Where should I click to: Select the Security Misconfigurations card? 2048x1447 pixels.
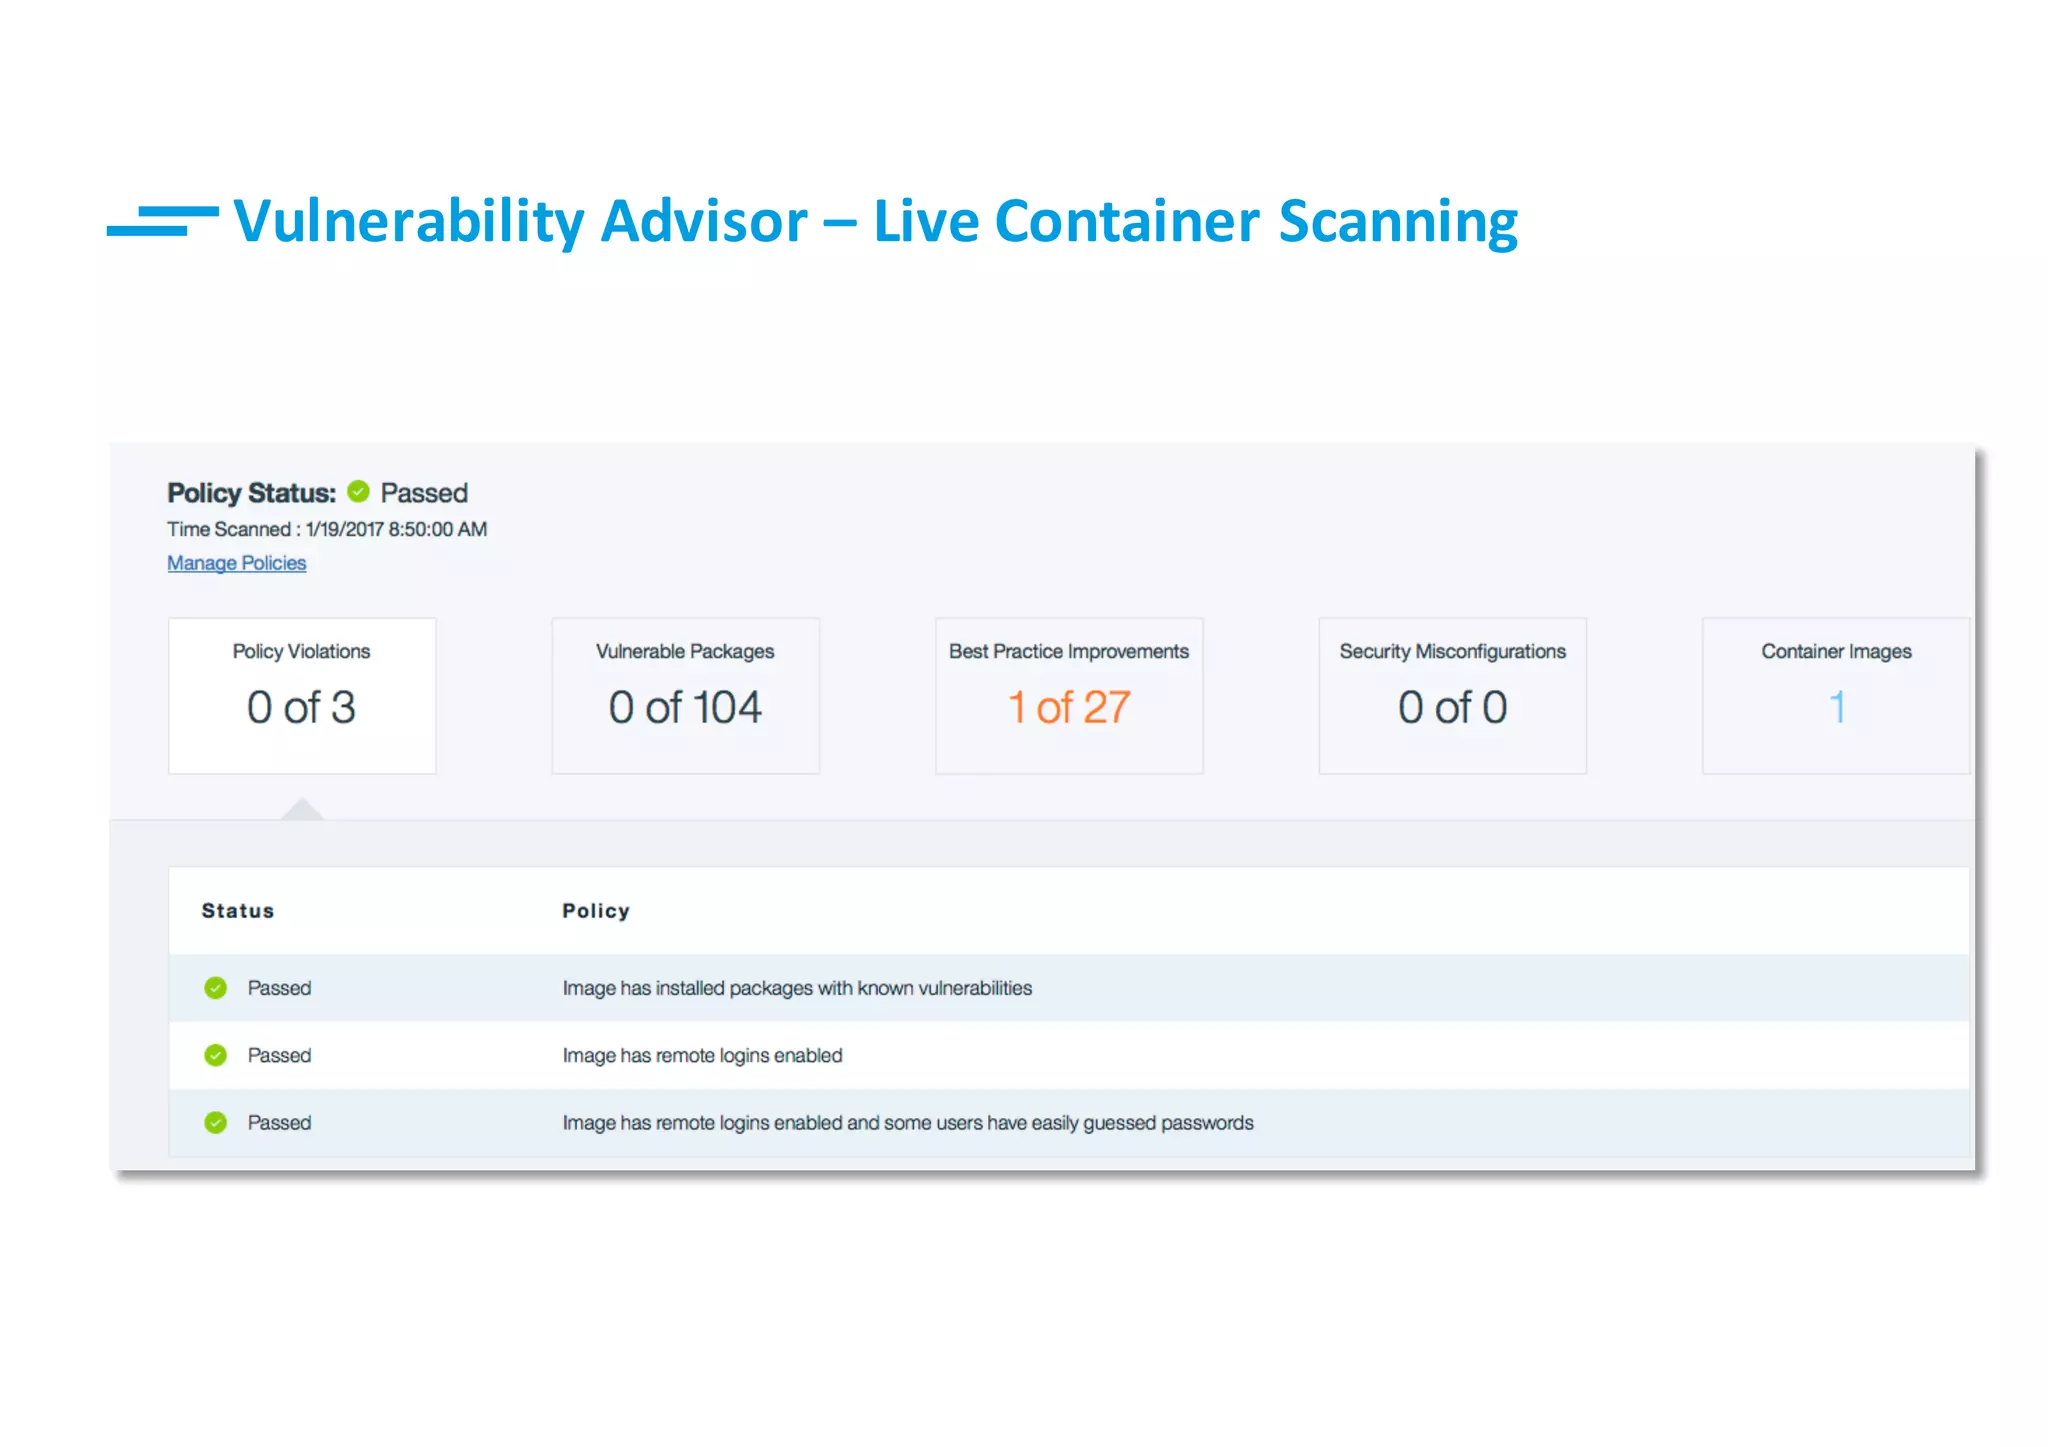tap(1453, 696)
